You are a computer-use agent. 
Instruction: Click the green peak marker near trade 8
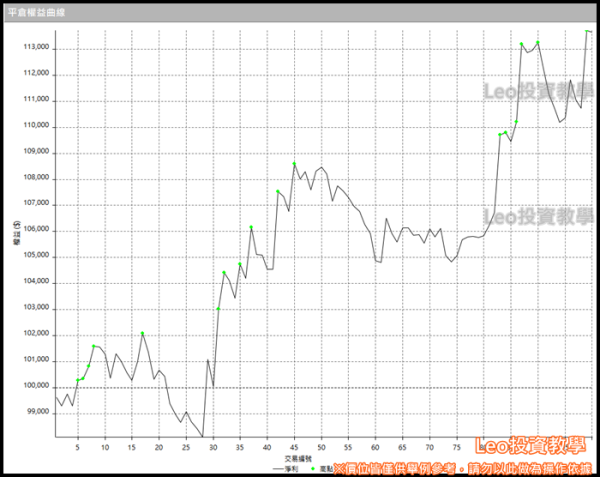pyautogui.click(x=94, y=346)
